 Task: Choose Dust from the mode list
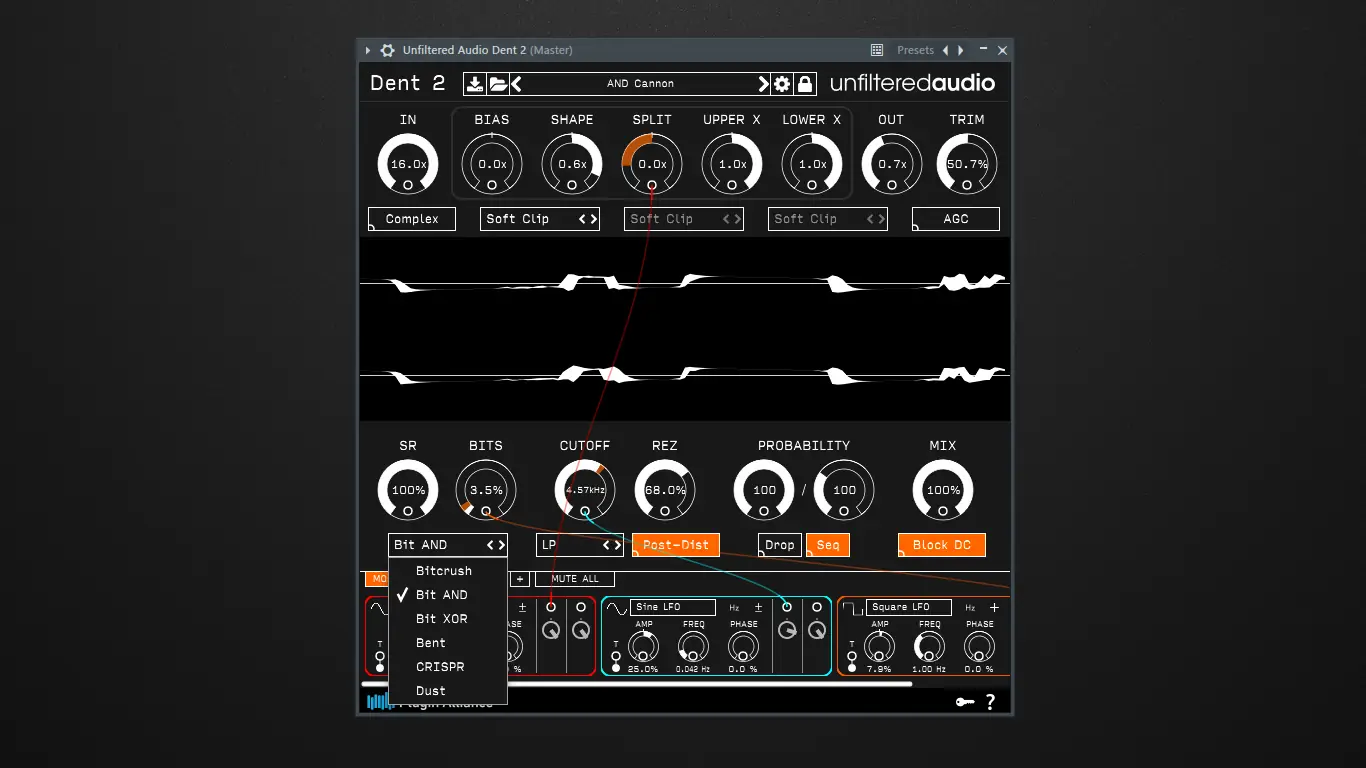pyautogui.click(x=448, y=691)
